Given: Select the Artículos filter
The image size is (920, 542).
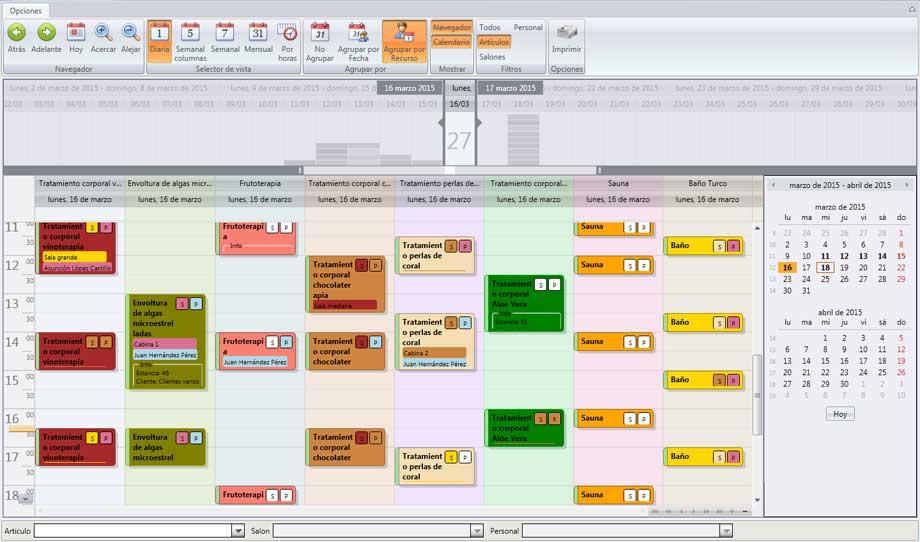Looking at the screenshot, I should pyautogui.click(x=494, y=42).
